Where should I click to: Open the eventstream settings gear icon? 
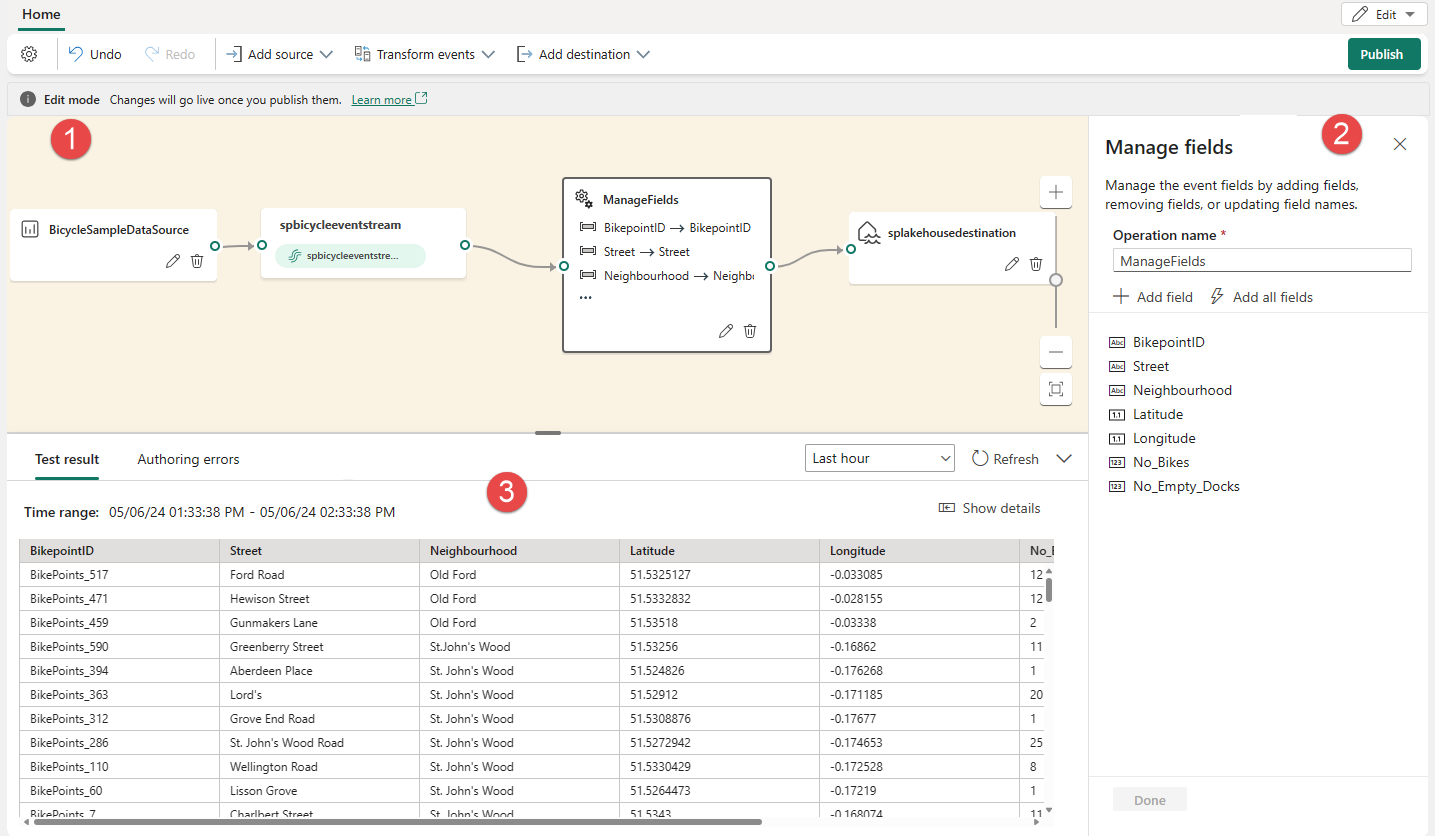coord(29,54)
